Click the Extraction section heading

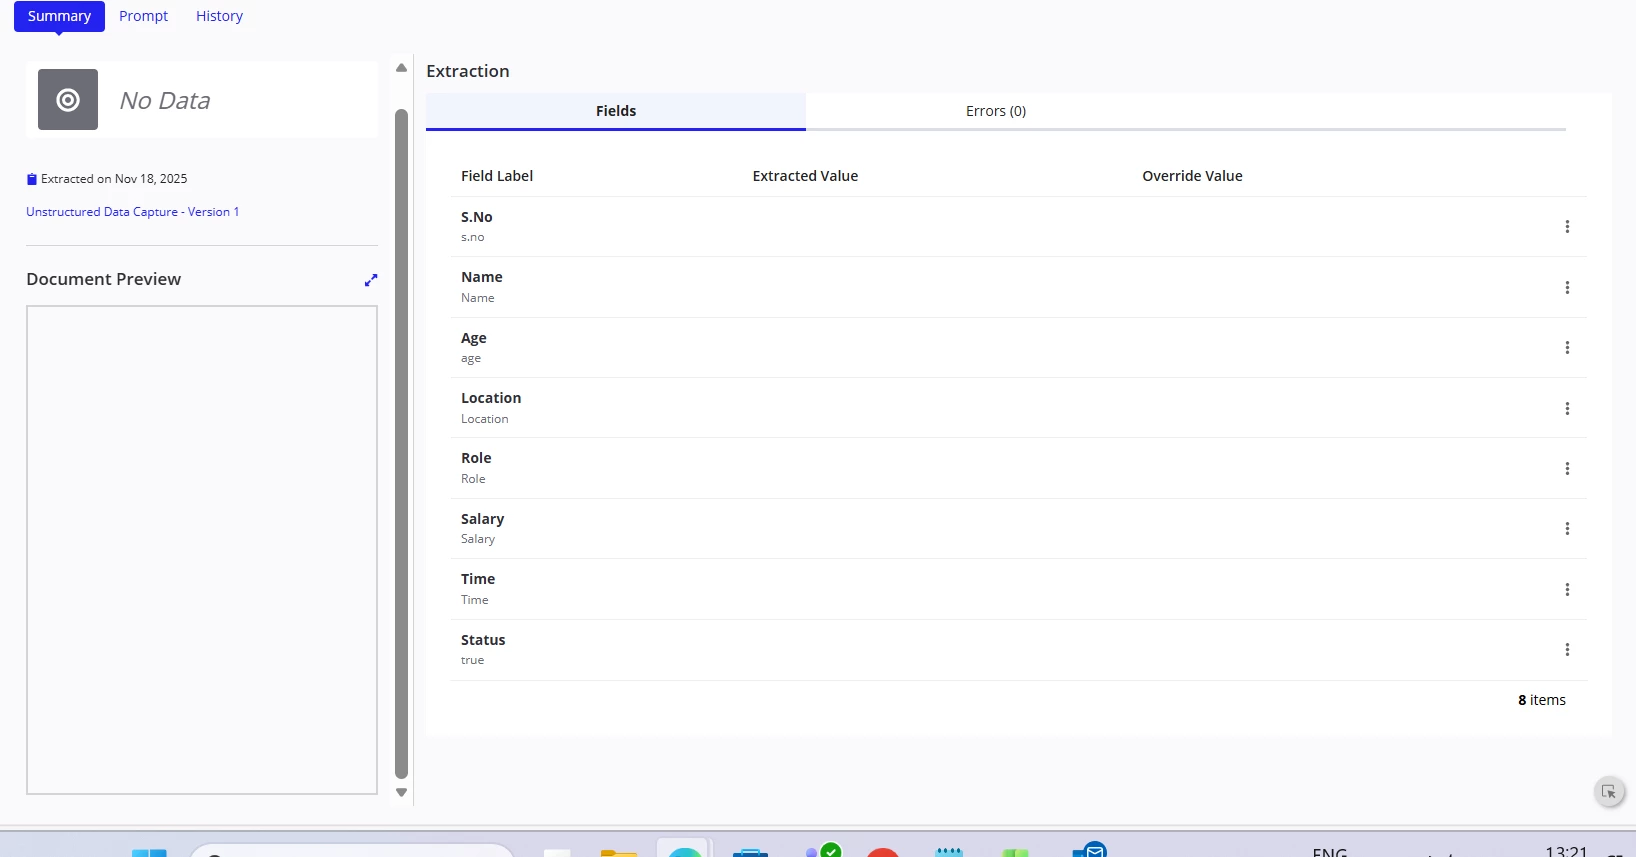[x=468, y=71]
